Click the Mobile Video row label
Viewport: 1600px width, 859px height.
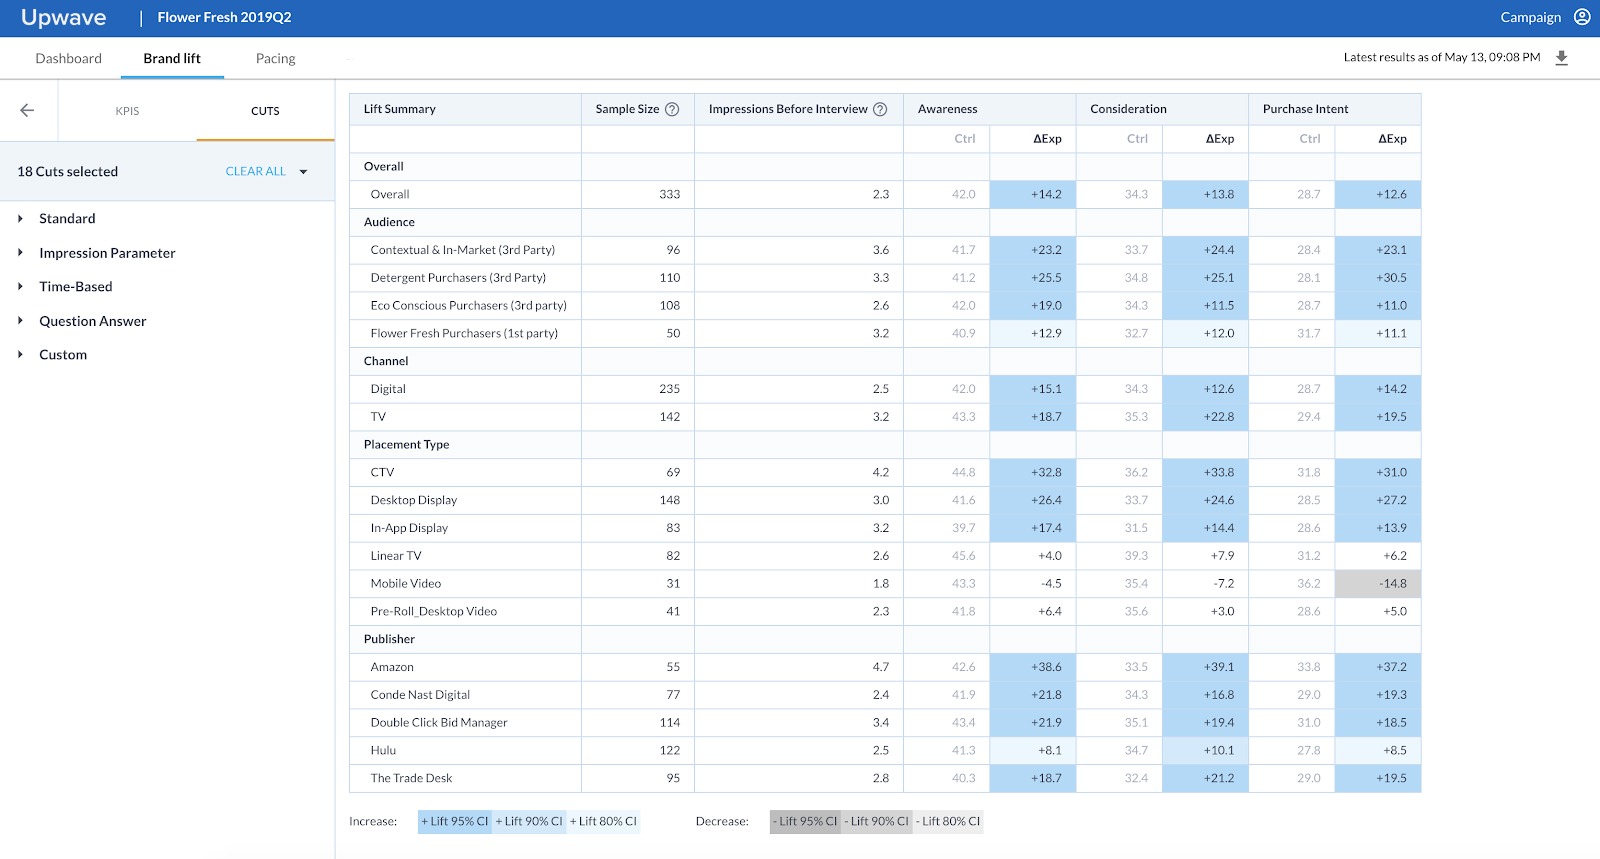tap(406, 584)
